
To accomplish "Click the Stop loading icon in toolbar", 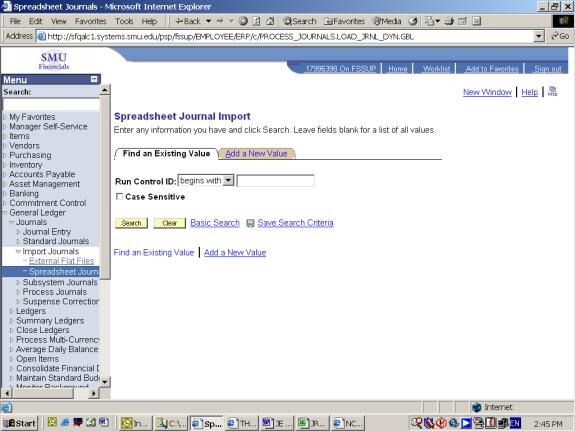I will 243,21.
